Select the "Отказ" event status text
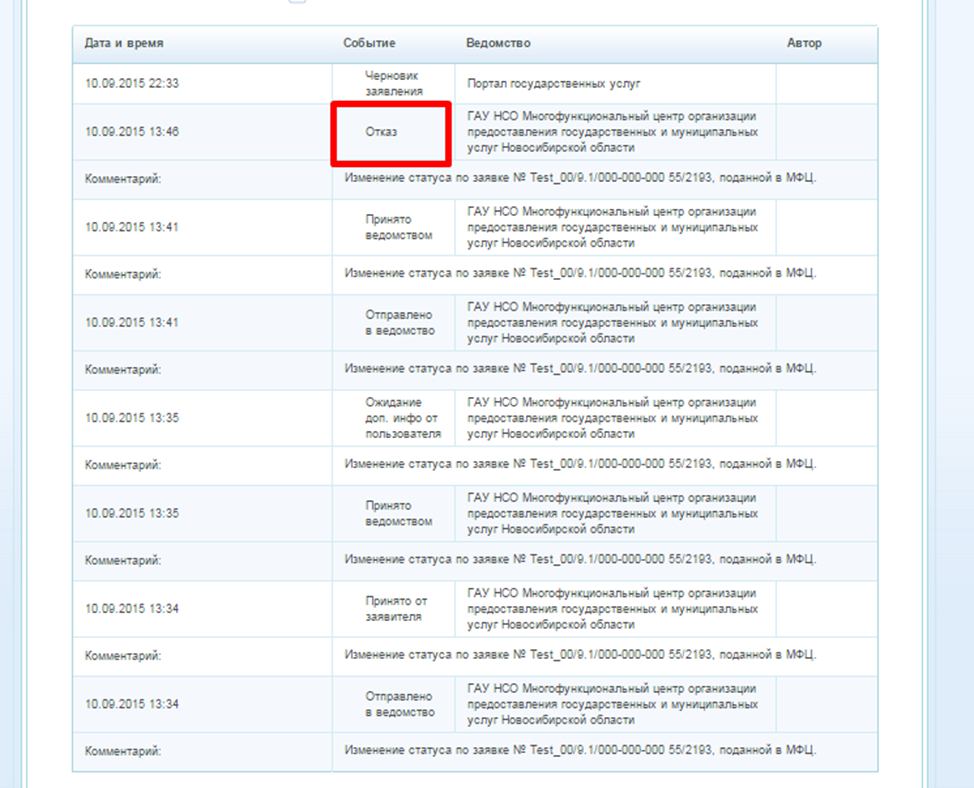Image resolution: width=974 pixels, height=788 pixels. 381,132
